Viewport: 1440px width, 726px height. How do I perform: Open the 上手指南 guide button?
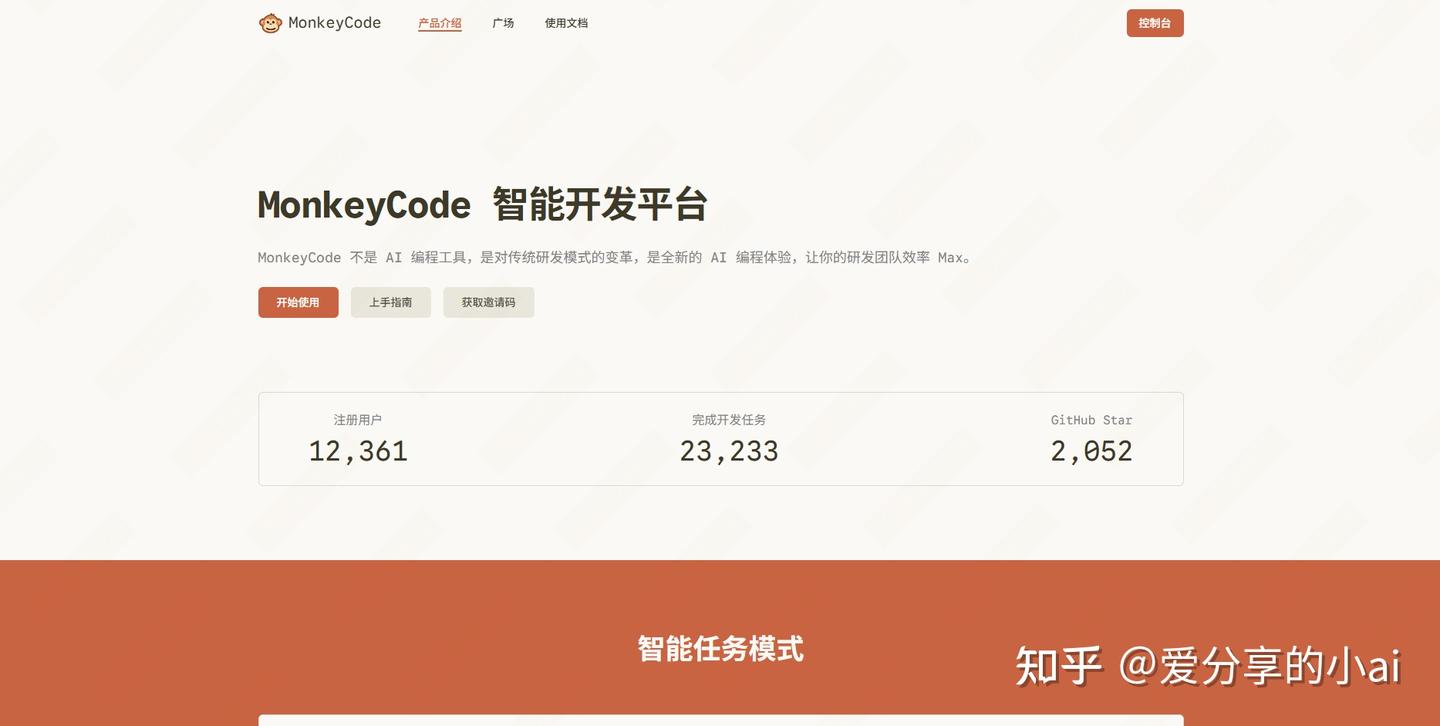point(391,302)
